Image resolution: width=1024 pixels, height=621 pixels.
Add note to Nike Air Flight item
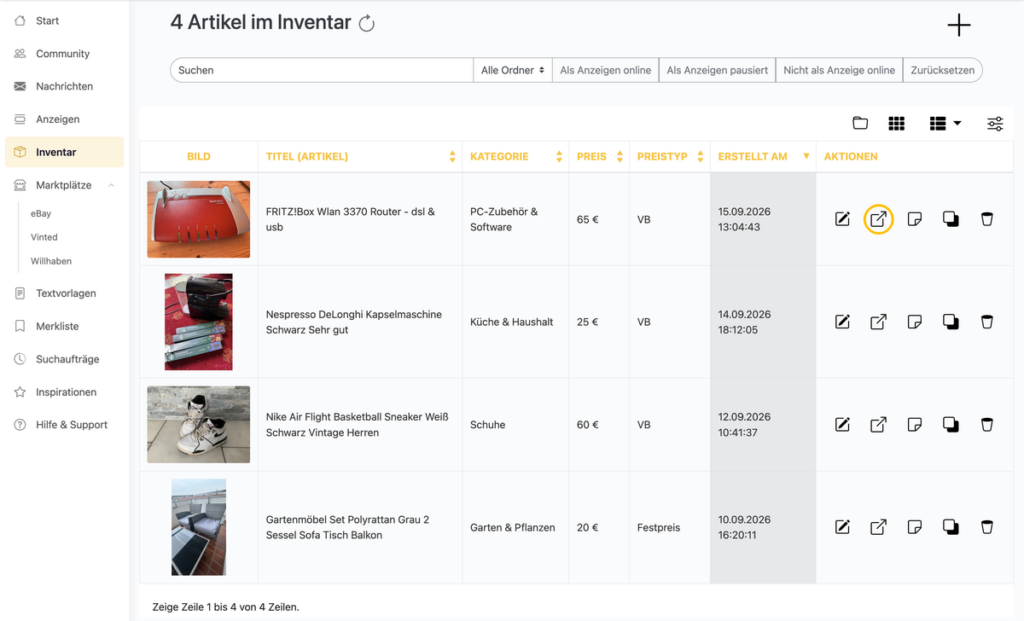[914, 424]
